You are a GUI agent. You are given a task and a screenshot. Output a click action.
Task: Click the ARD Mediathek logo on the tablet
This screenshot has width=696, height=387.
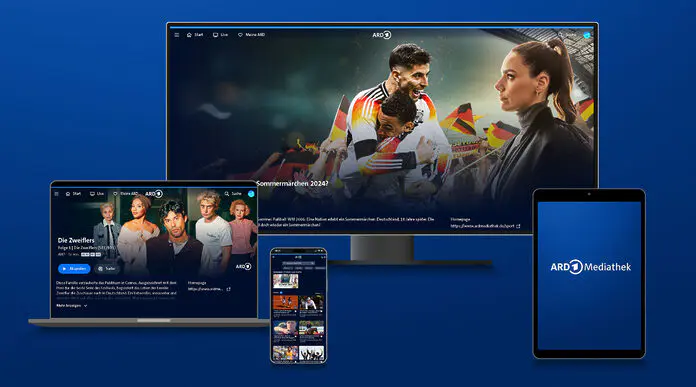(x=590, y=267)
